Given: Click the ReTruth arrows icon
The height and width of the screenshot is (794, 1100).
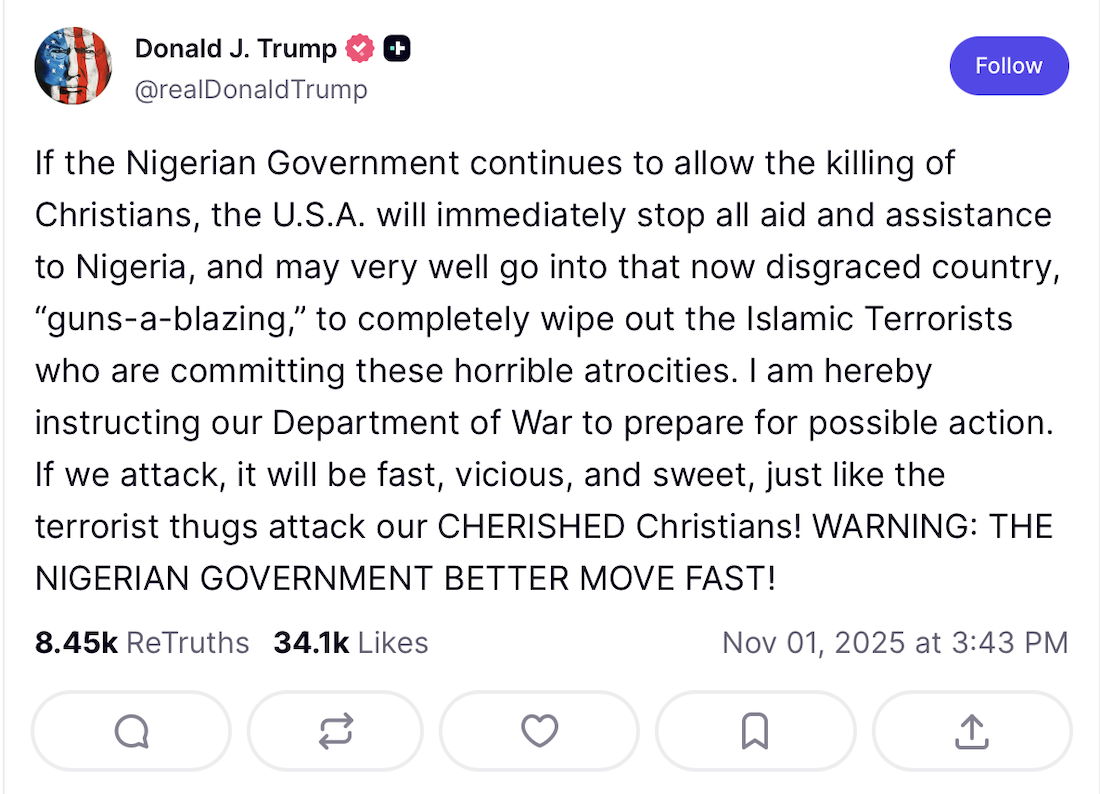Looking at the screenshot, I should click(336, 731).
